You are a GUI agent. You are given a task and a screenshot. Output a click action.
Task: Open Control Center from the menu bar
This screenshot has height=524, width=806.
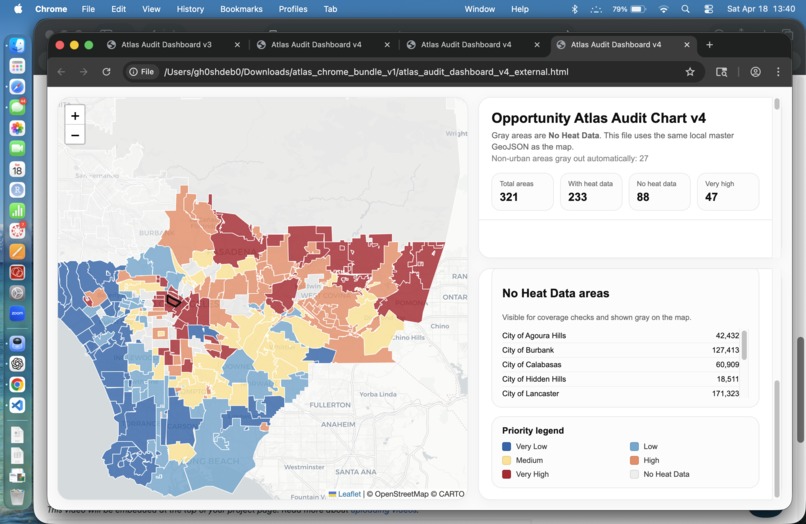(708, 9)
